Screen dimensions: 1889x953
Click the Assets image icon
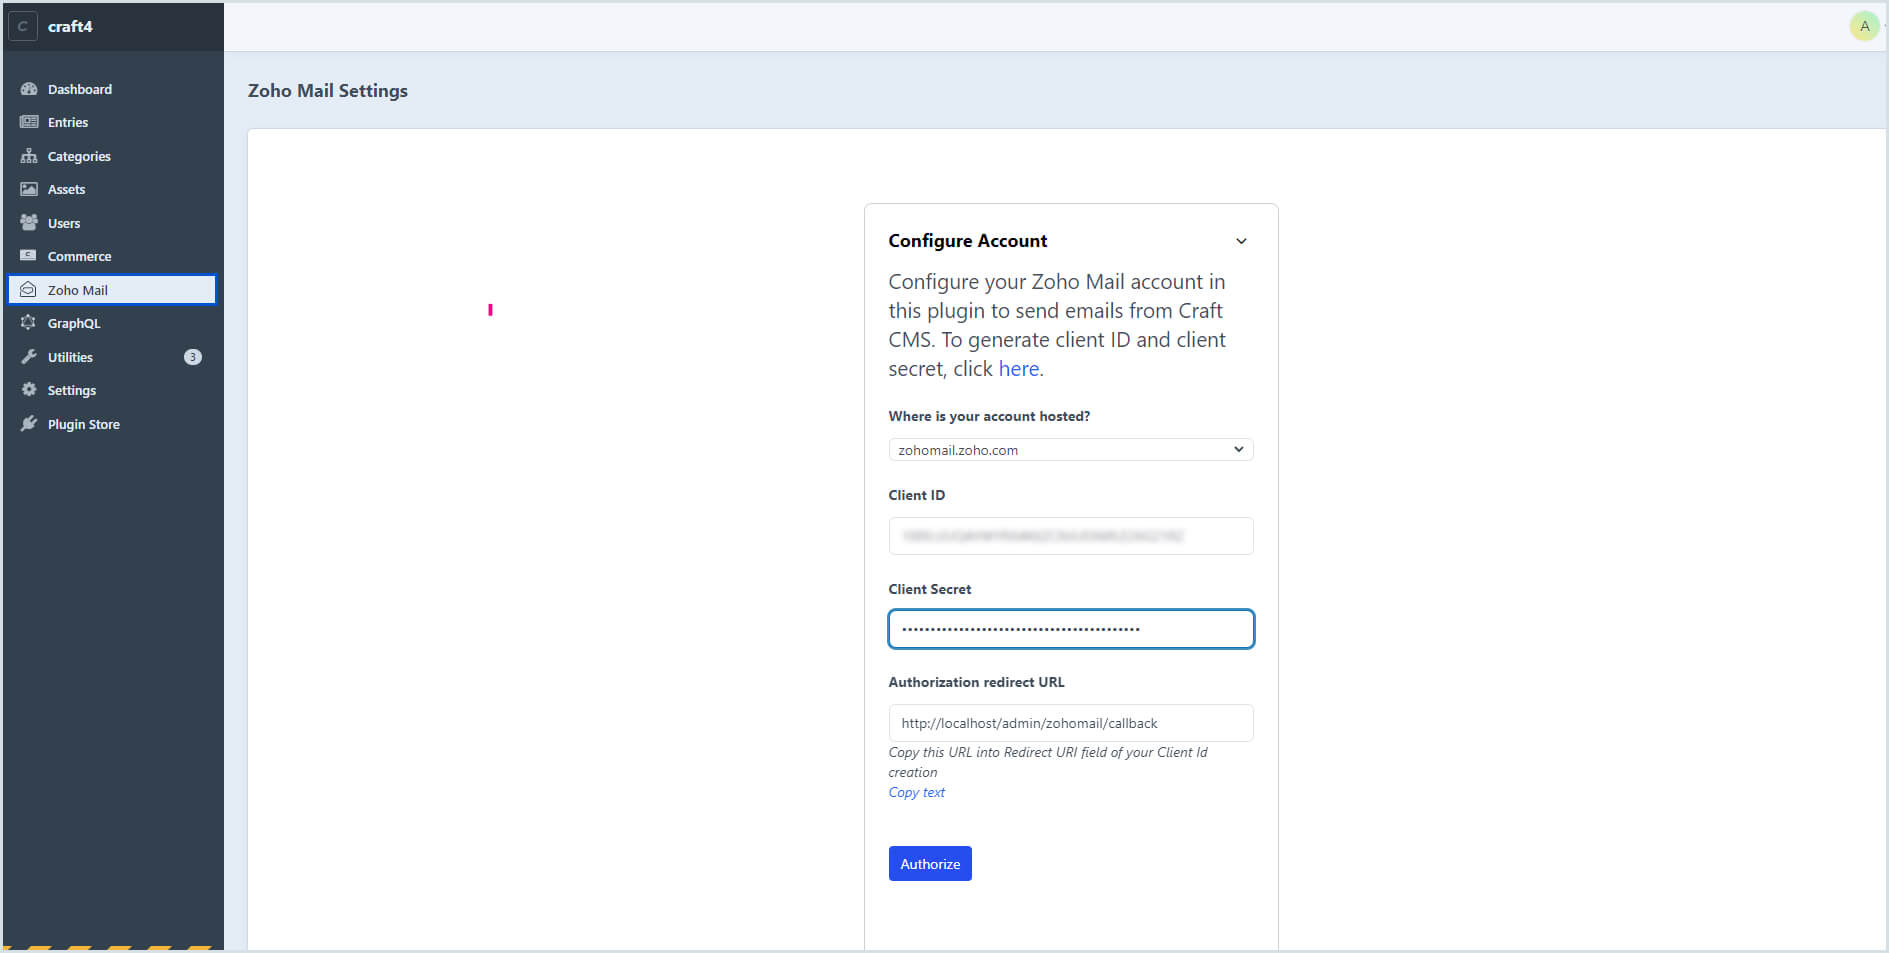click(x=29, y=189)
